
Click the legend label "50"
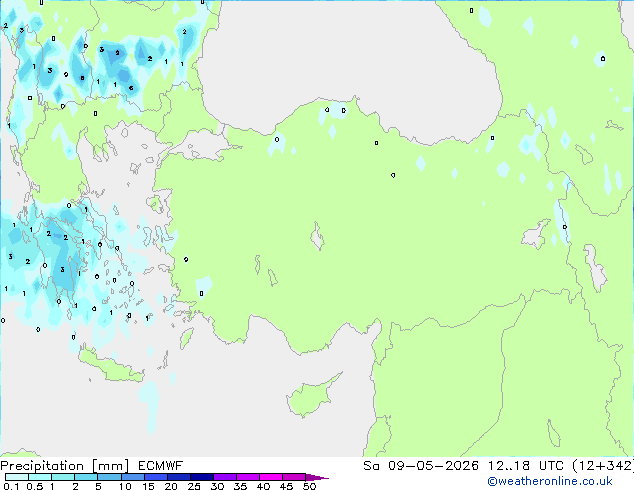pos(310,486)
